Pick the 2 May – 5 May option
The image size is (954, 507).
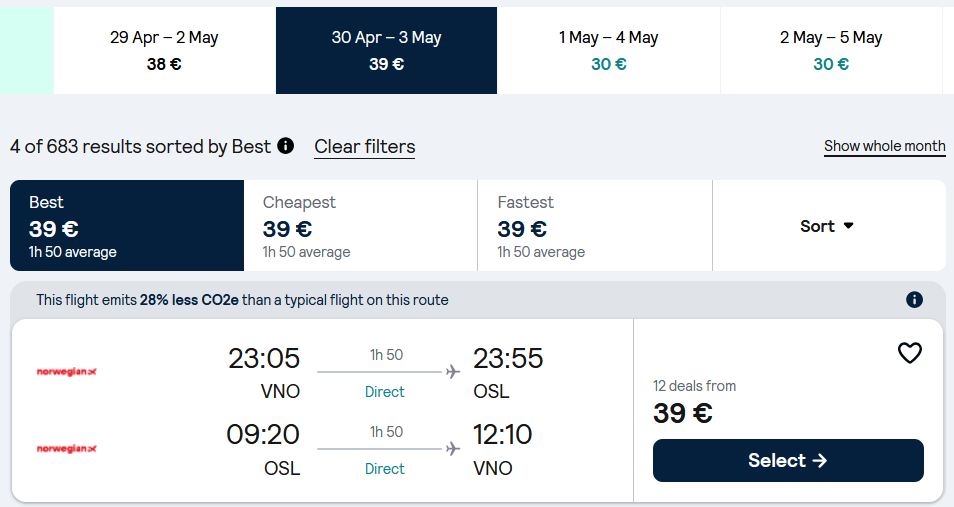(x=830, y=50)
